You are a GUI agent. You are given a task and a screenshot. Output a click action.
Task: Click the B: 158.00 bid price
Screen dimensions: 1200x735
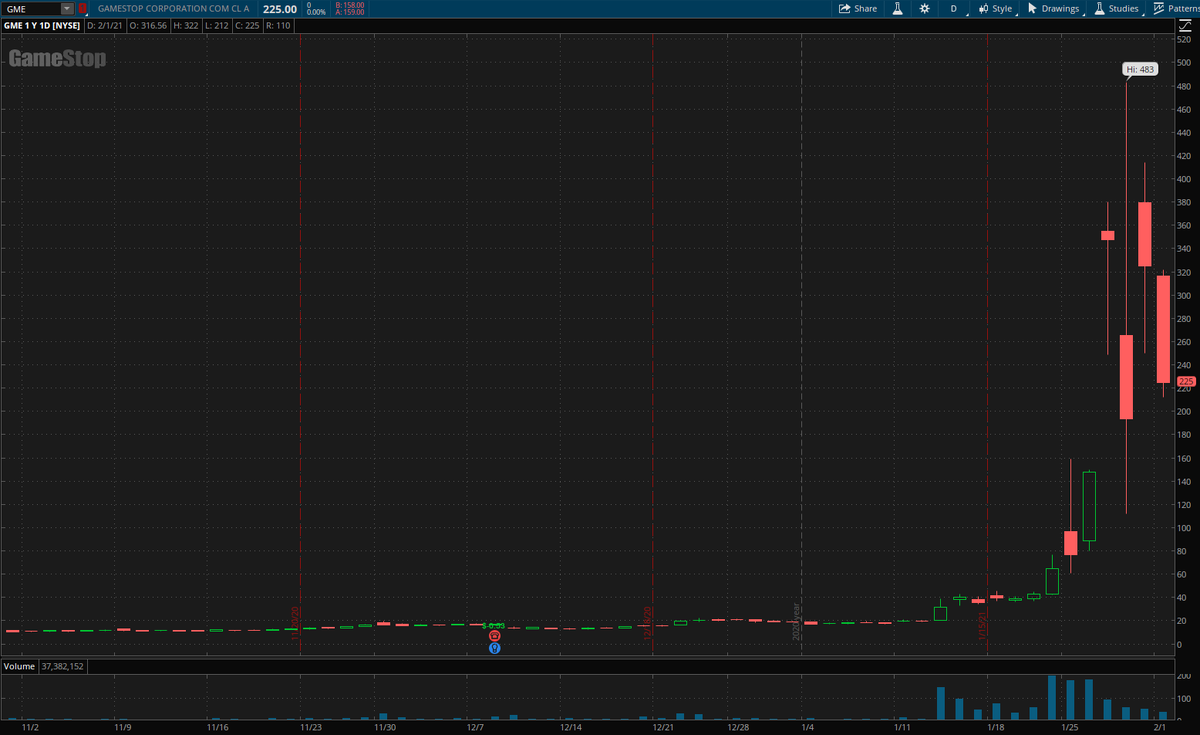(x=351, y=5)
